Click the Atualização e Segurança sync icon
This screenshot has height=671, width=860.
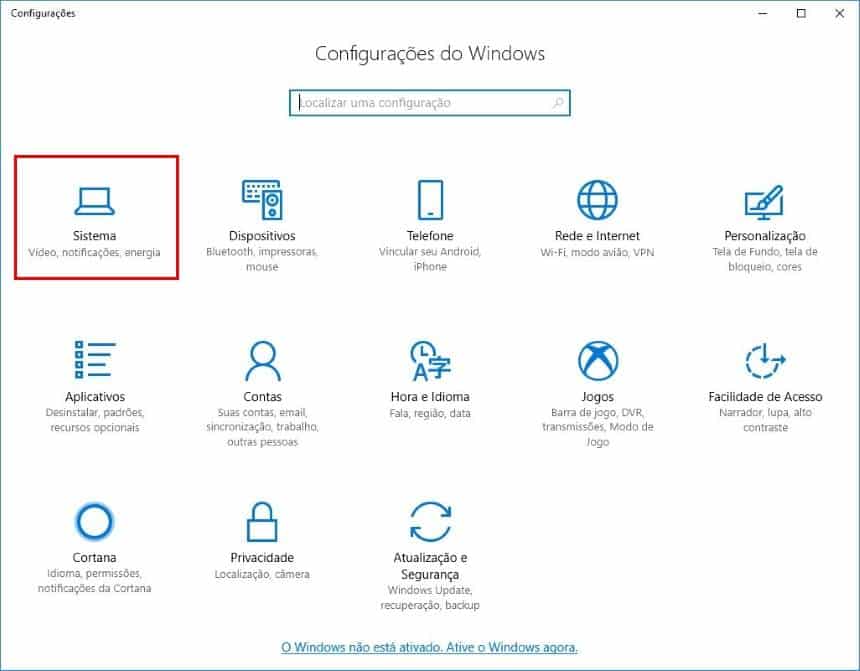click(431, 522)
